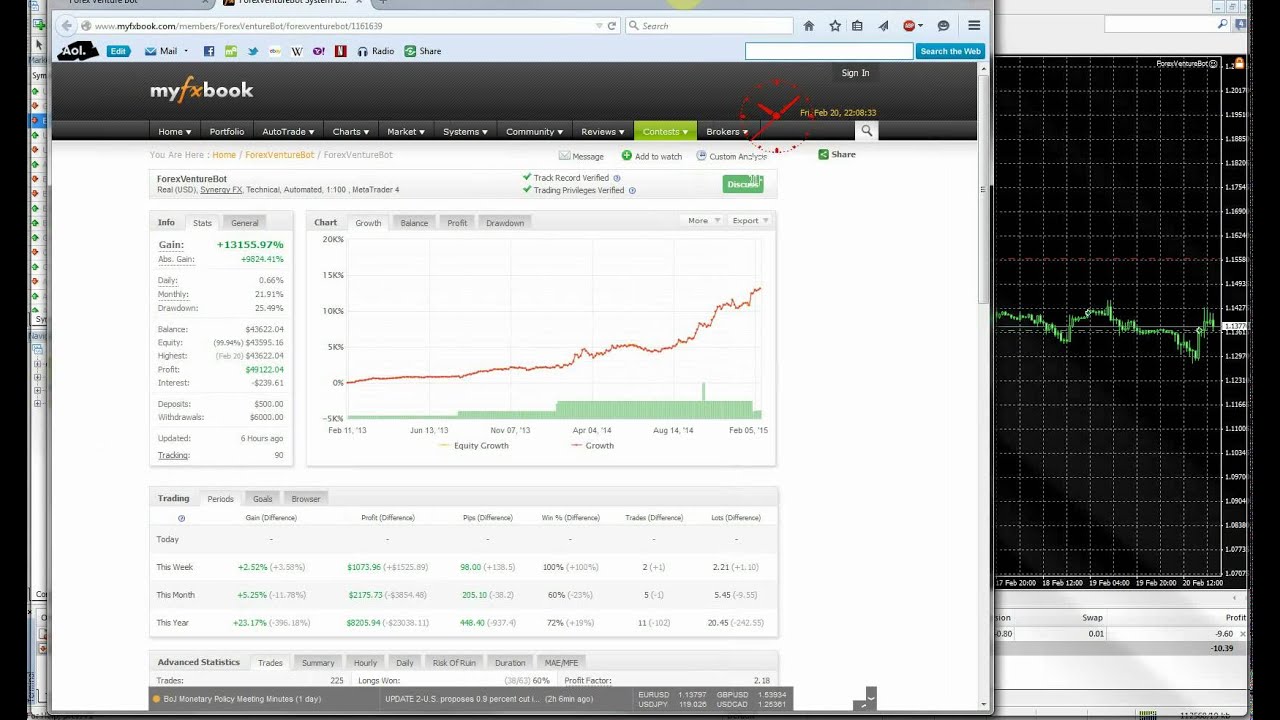Go to the browser Home page icon
Image resolution: width=1280 pixels, height=720 pixels.
pyautogui.click(x=809, y=26)
